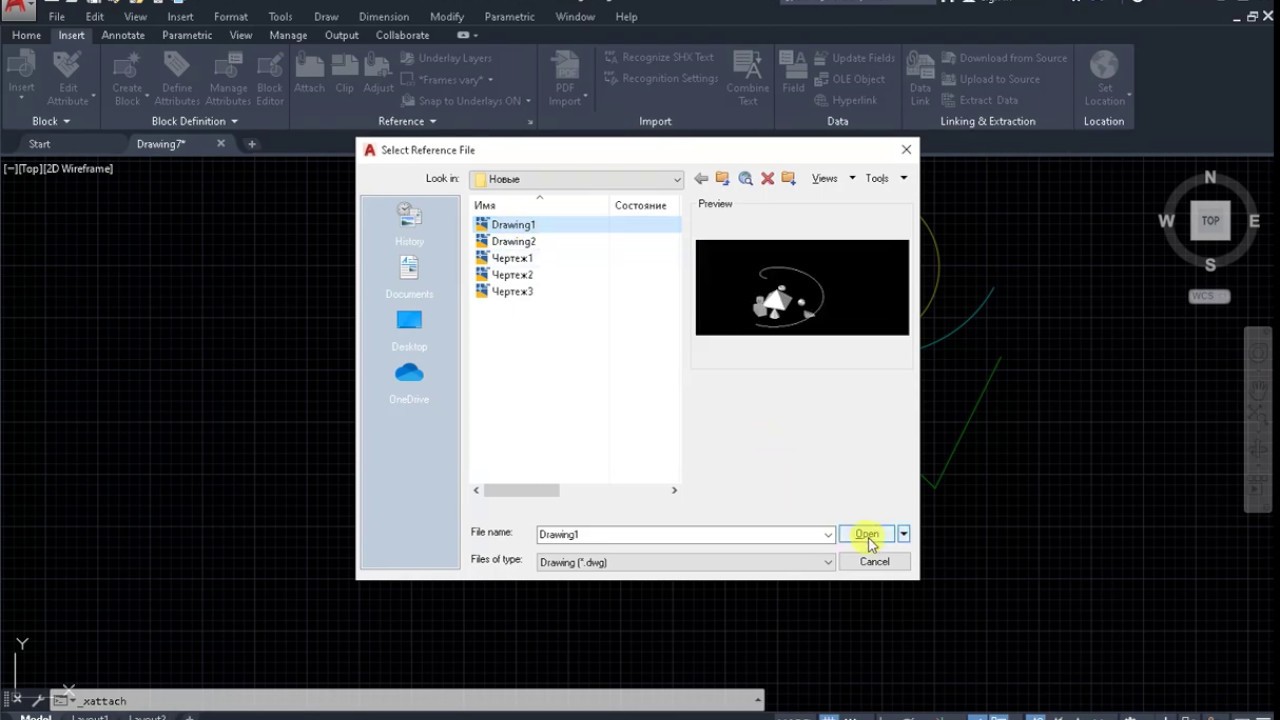Viewport: 1280px width, 720px height.
Task: Switch to the Home ribbon tab
Action: (26, 35)
